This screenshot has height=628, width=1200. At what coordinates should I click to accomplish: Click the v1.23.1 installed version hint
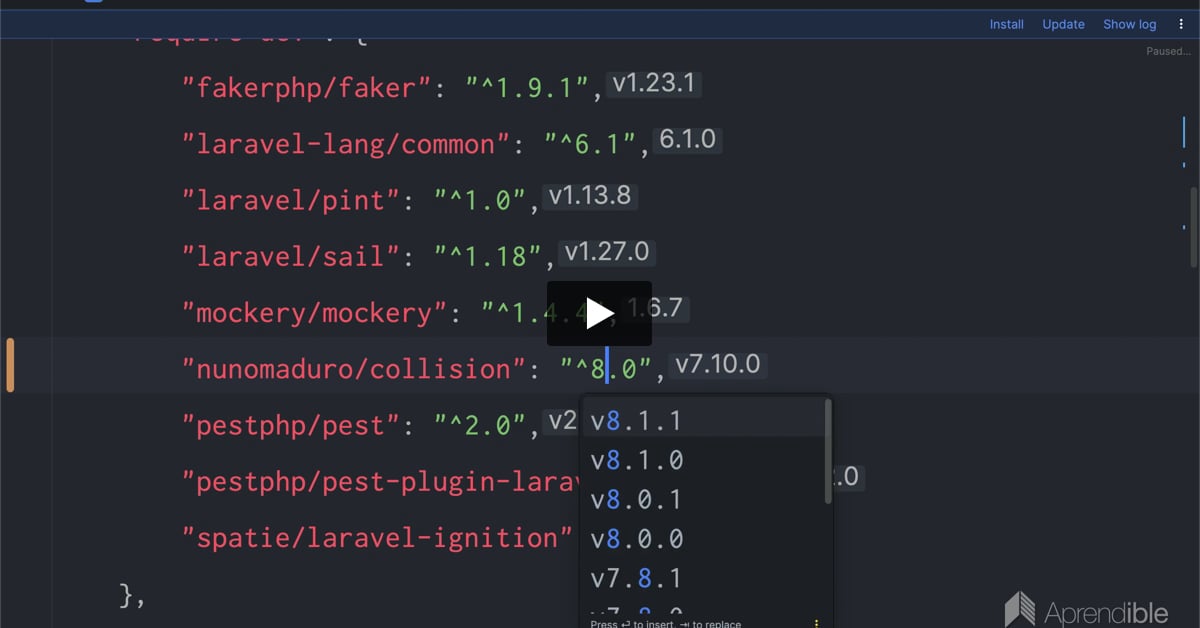(x=654, y=84)
